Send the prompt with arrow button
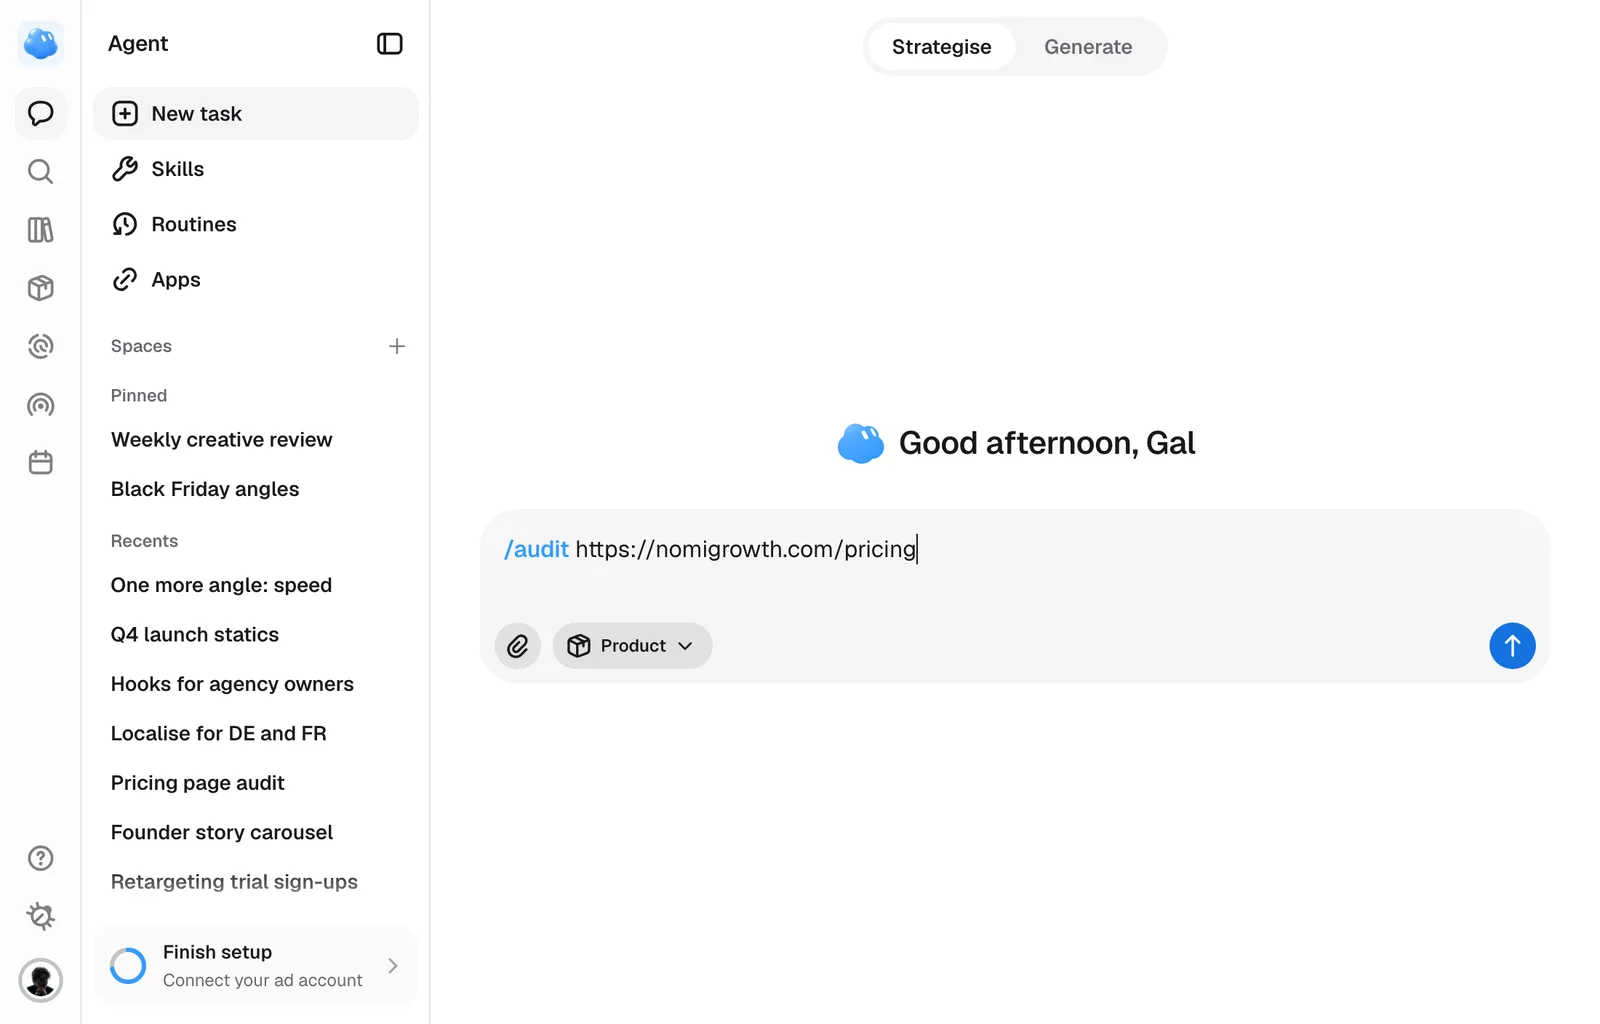Image resolution: width=1600 pixels, height=1024 pixels. (x=1512, y=646)
